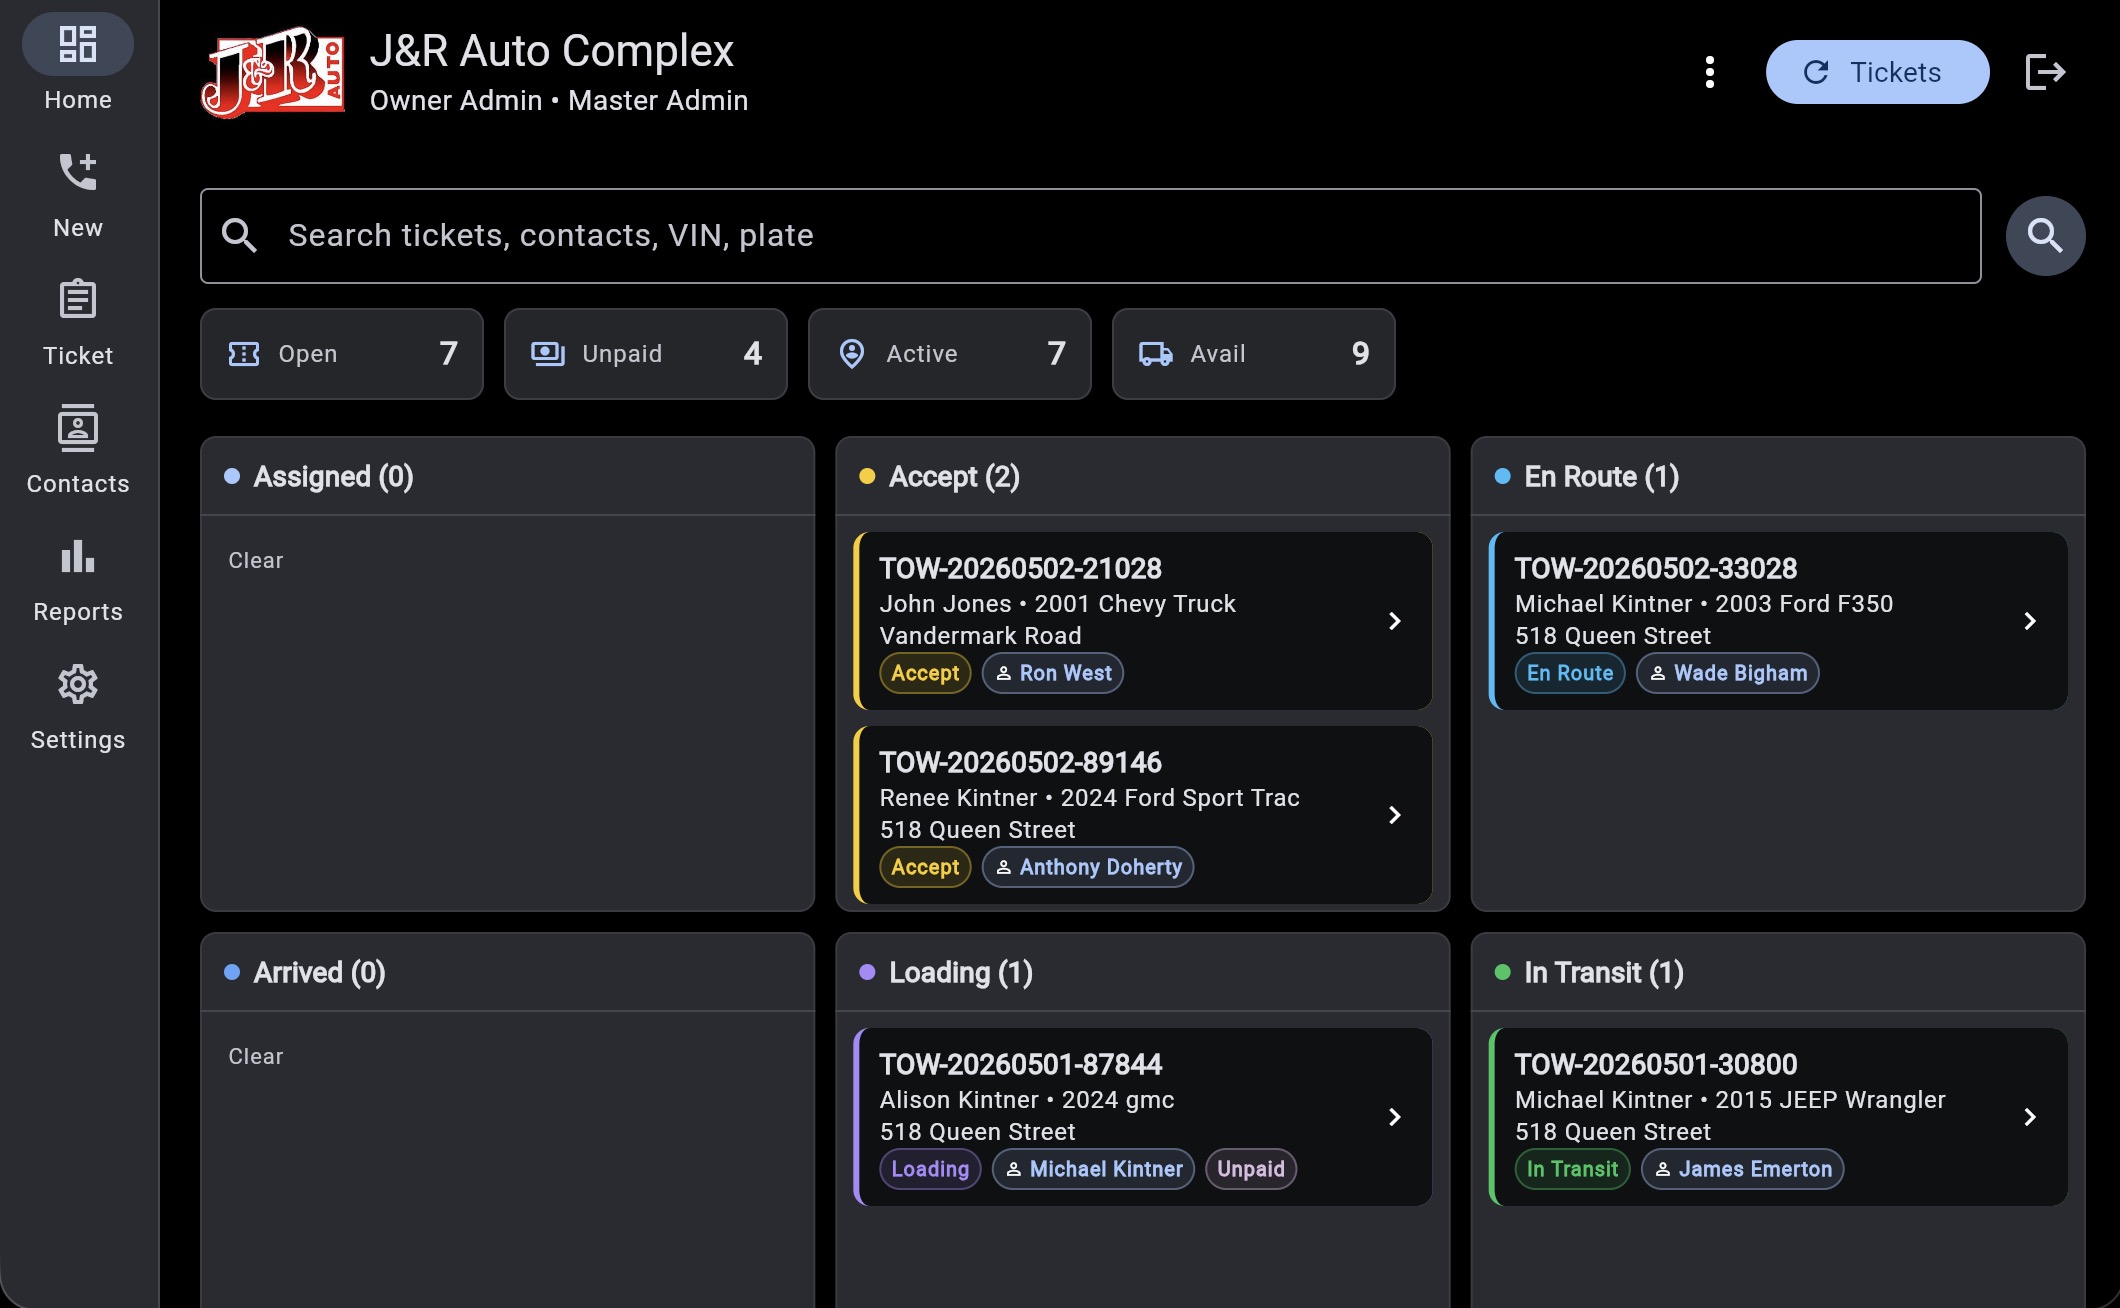The image size is (2120, 1308).
Task: Open the En Route (1) column header
Action: [x=1778, y=477]
